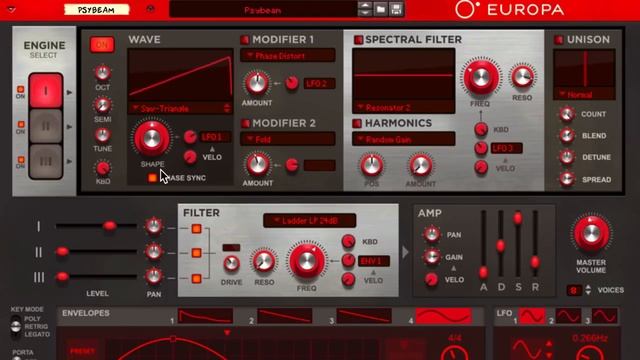Select Engine III button

pos(46,161)
